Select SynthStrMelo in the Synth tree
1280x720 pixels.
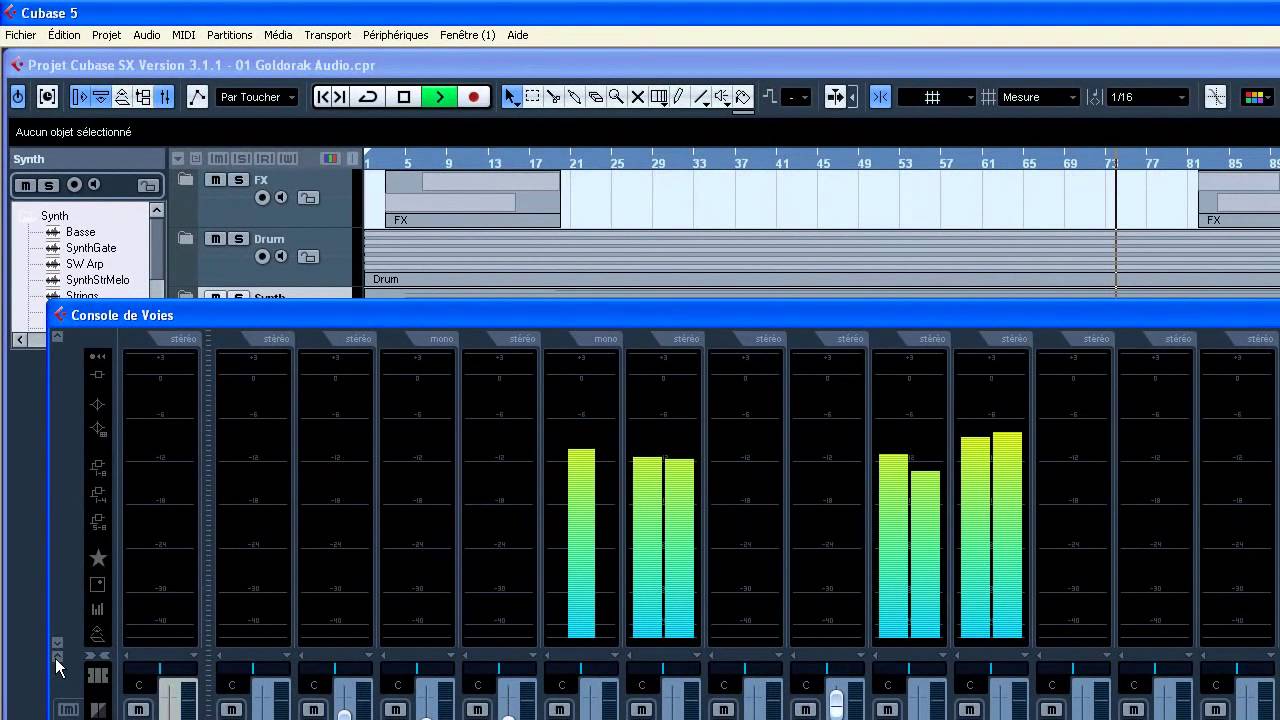(98, 280)
